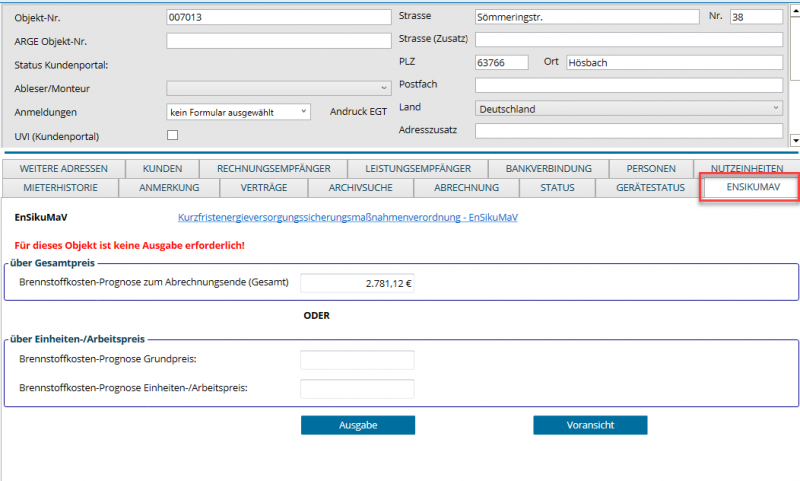Focus the Strasse (Zusatz) field
Image resolution: width=800 pixels, height=481 pixels.
(x=629, y=39)
